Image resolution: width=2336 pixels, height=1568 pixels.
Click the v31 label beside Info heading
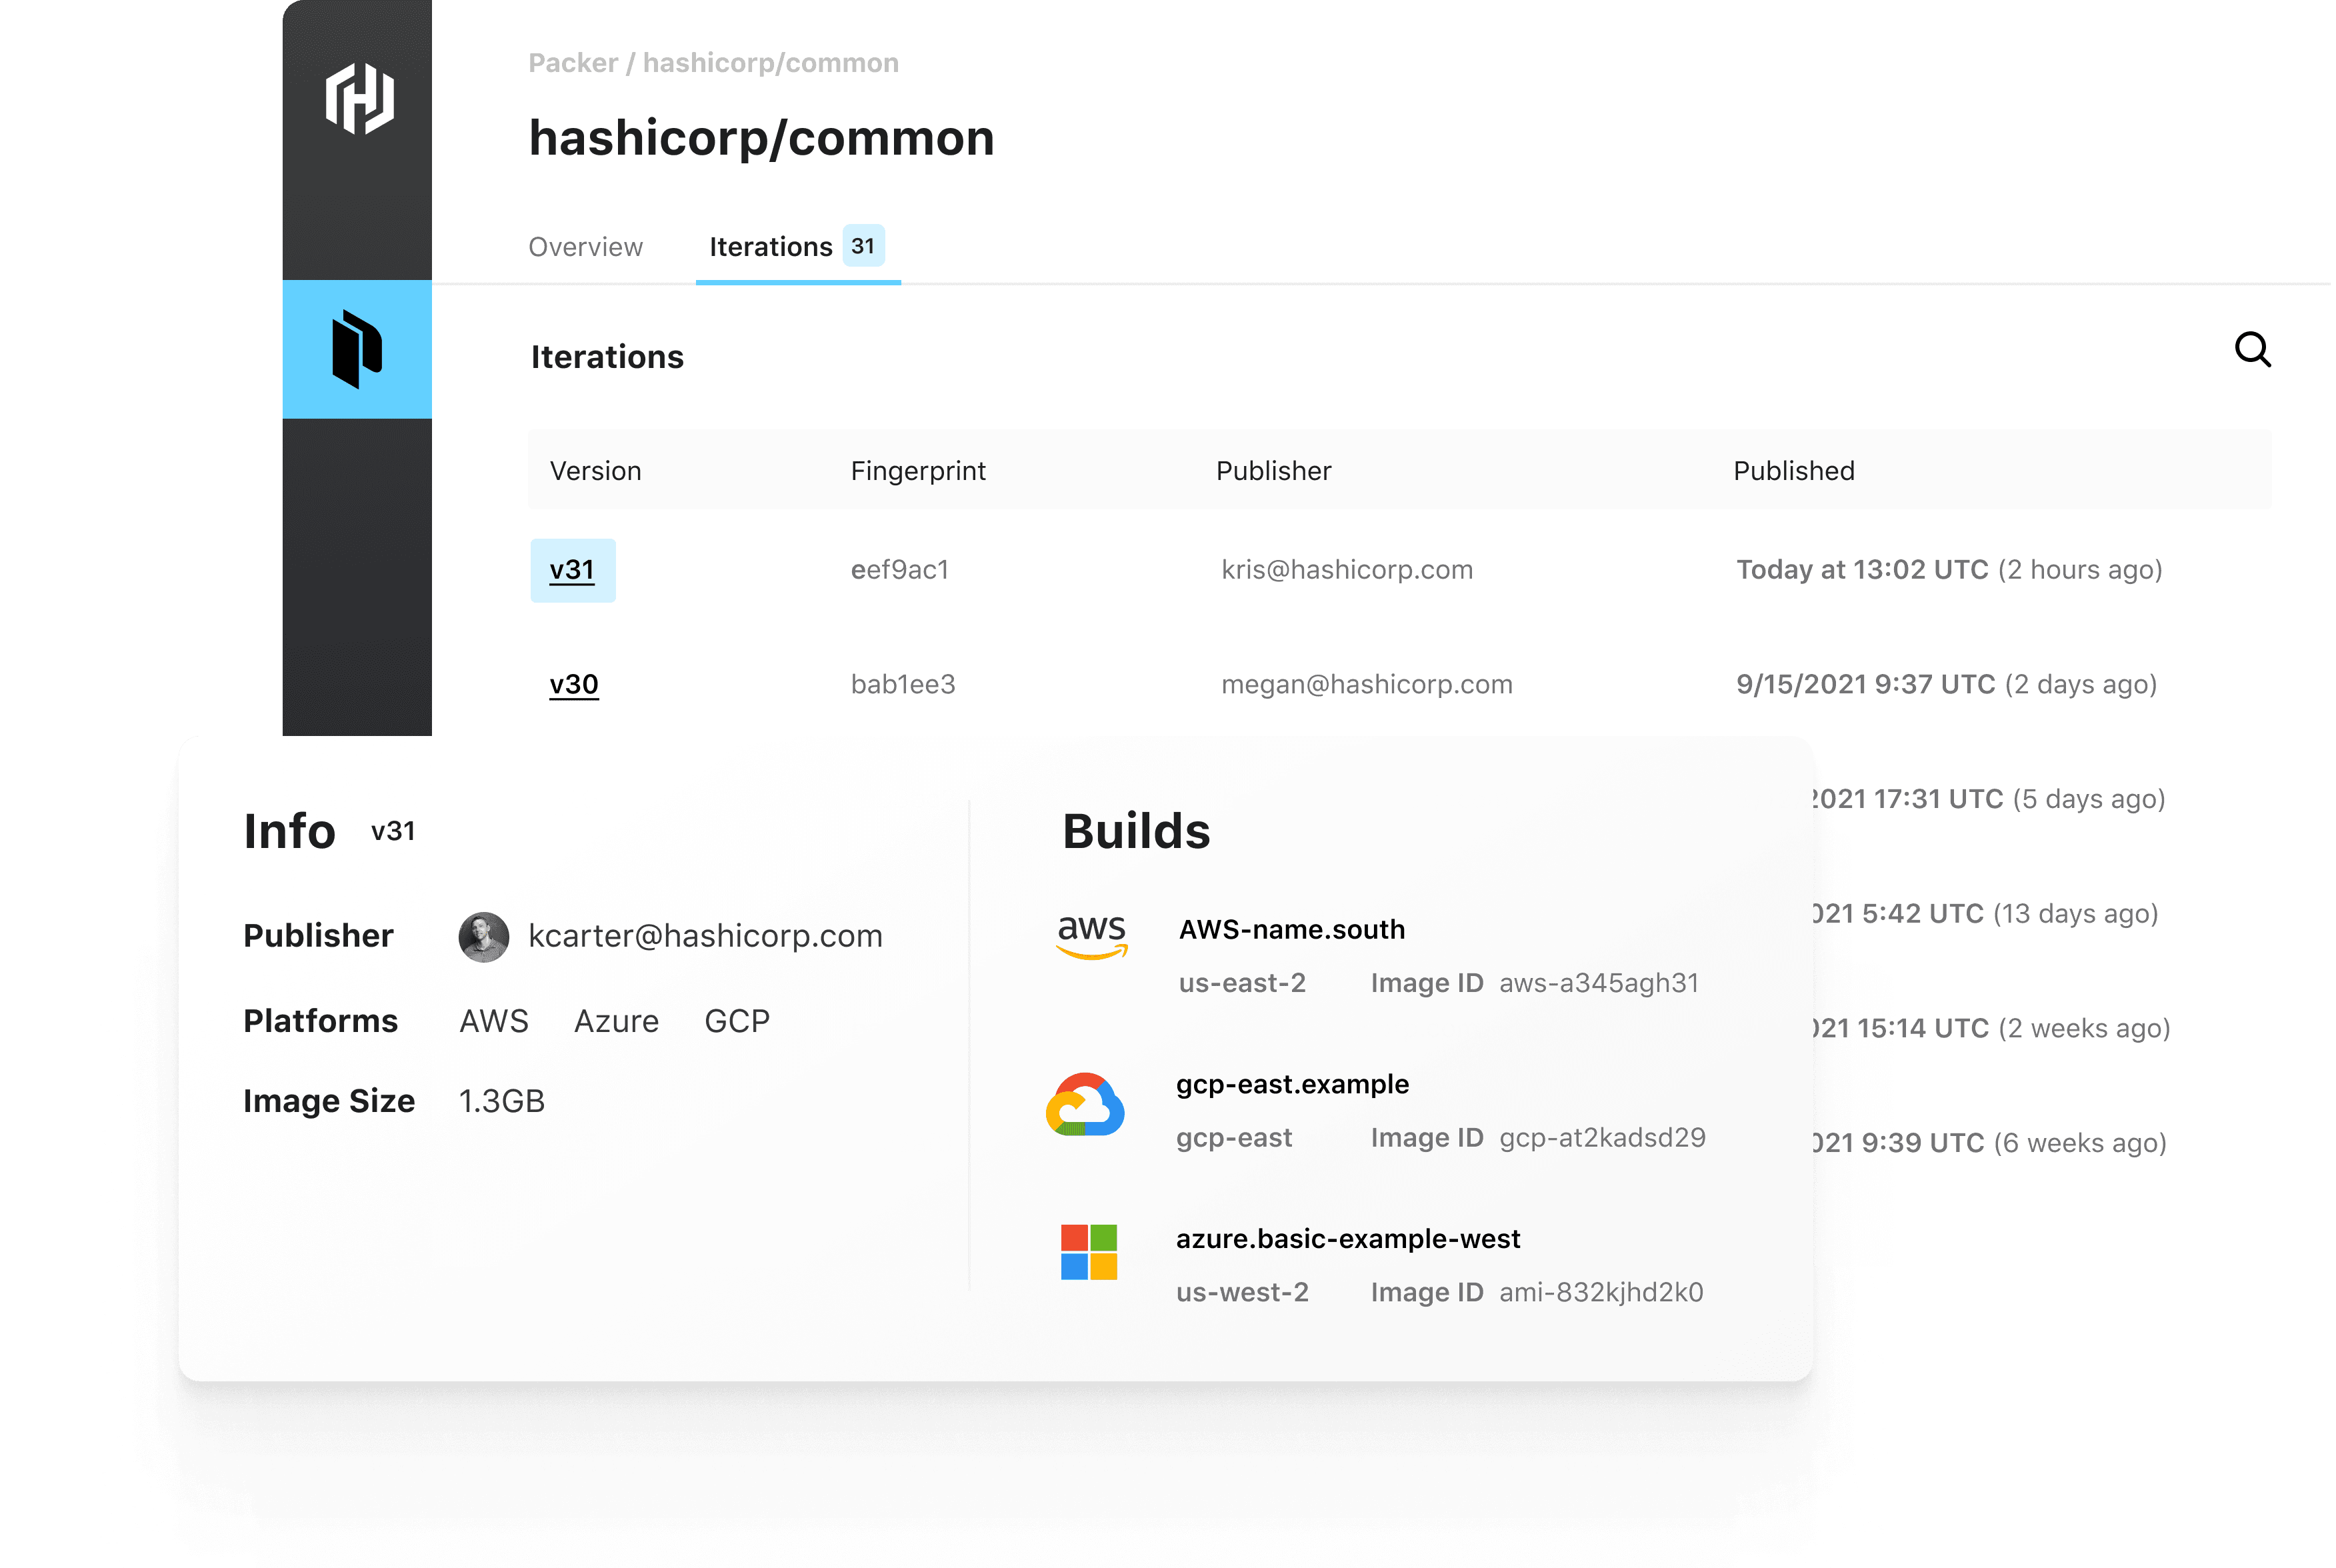393,832
